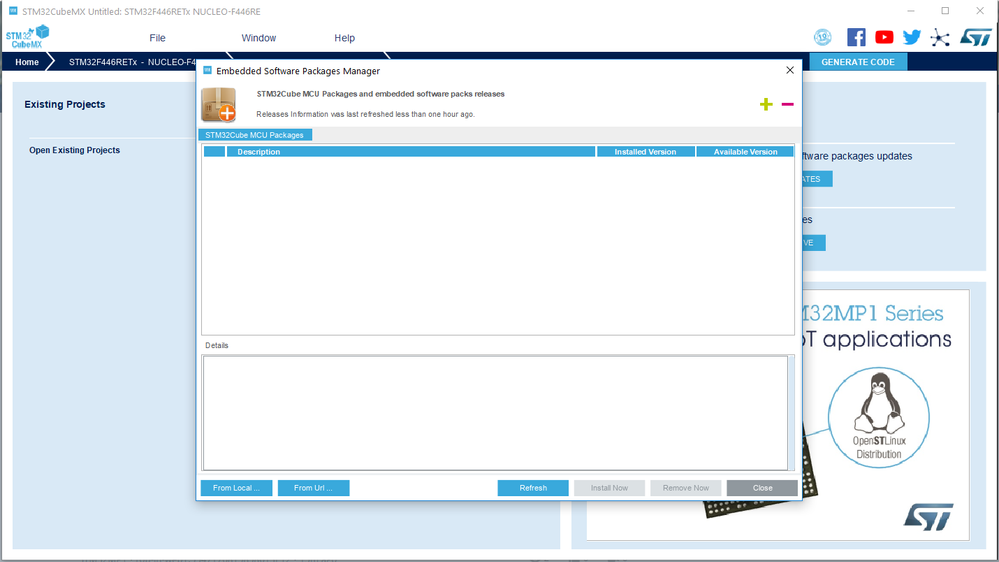
Task: Click the From Local button
Action: (236, 488)
